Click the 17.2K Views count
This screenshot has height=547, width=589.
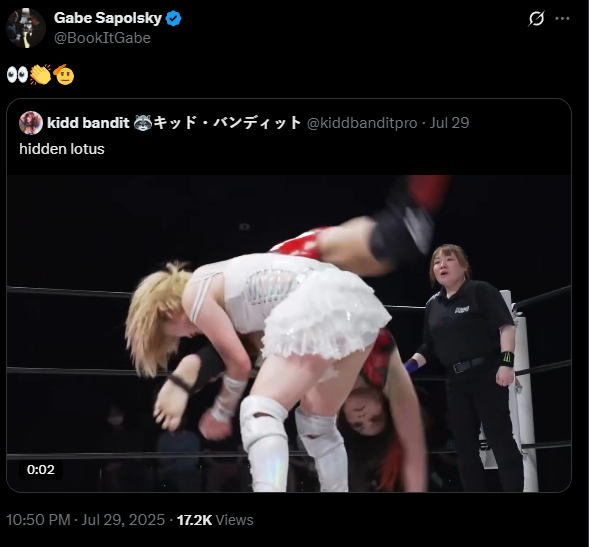coord(215,520)
